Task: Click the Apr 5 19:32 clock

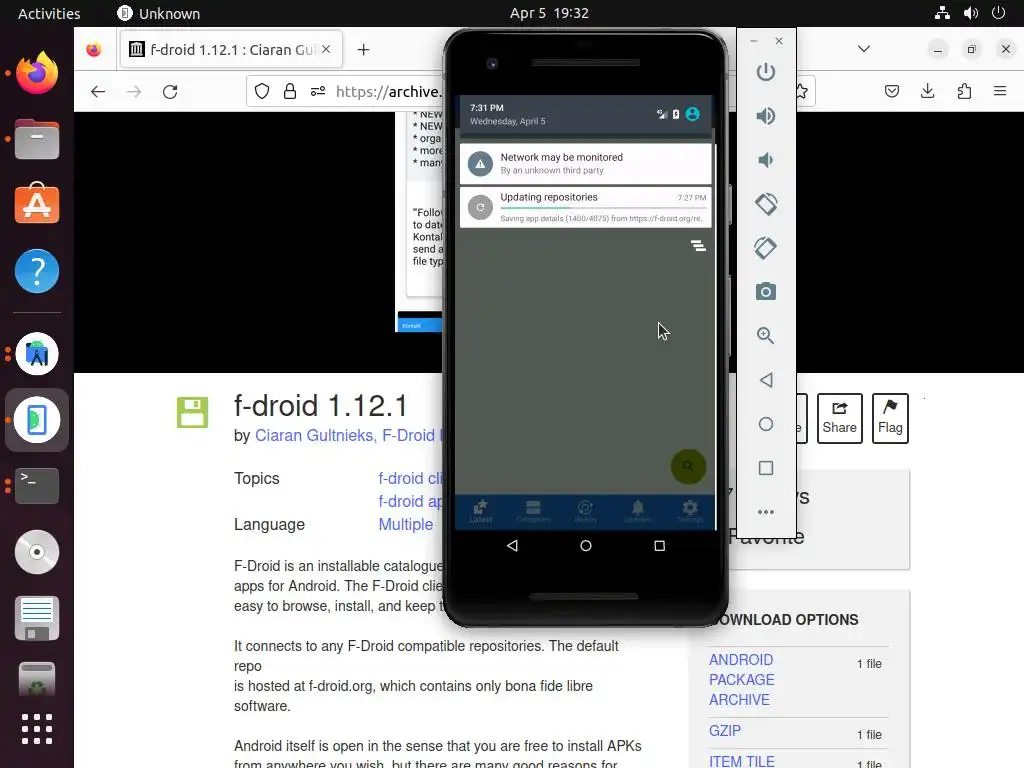Action: pos(549,13)
